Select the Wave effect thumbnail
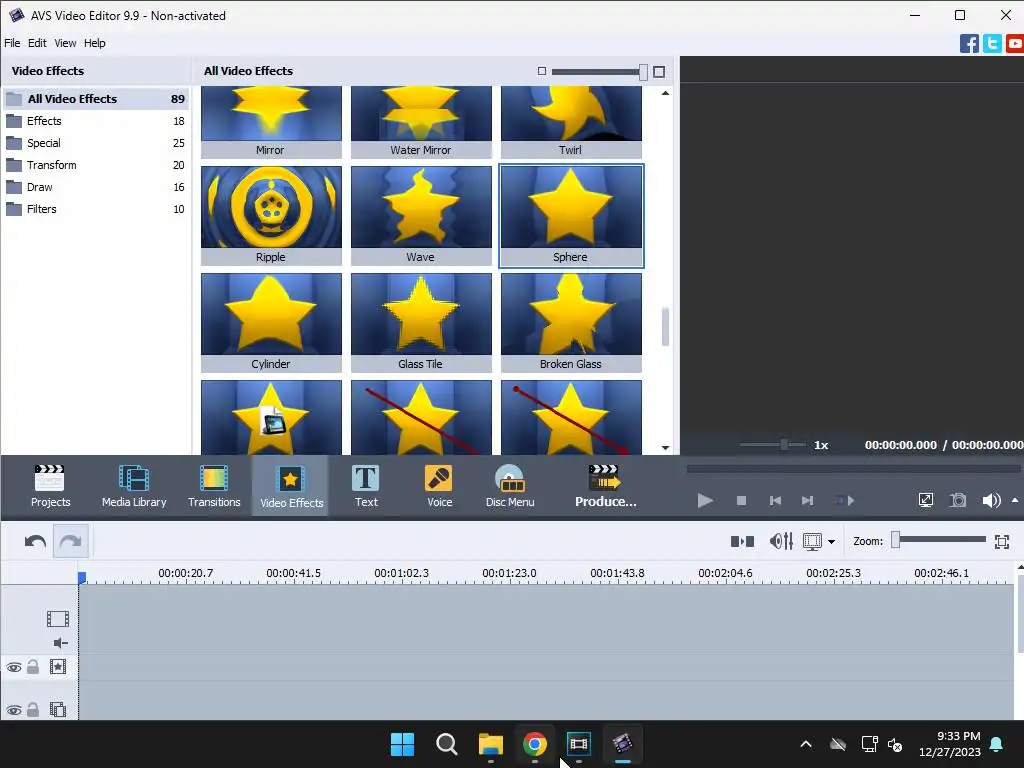The height and width of the screenshot is (768, 1024). click(421, 216)
